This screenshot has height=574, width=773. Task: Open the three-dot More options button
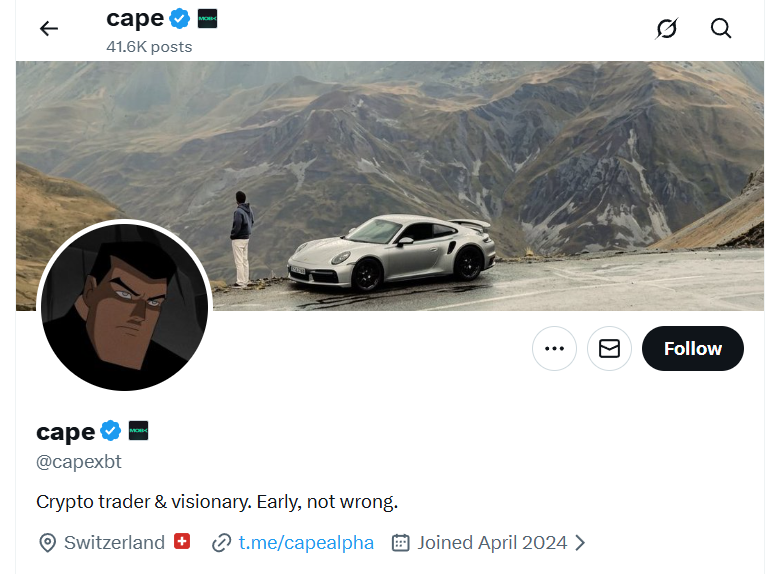click(x=554, y=349)
